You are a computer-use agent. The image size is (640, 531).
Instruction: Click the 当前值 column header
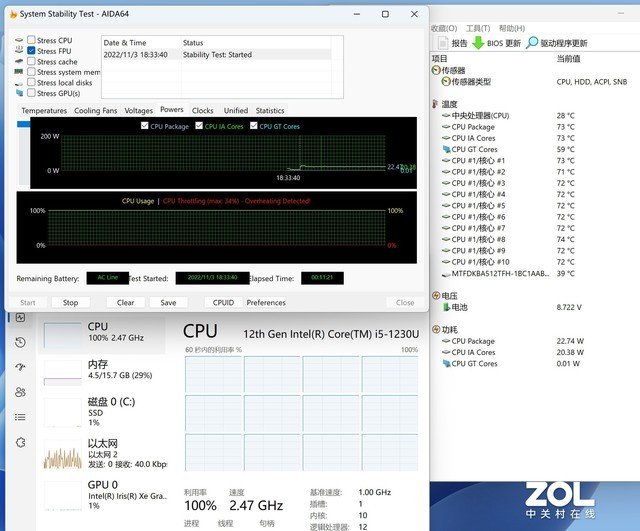pyautogui.click(x=569, y=59)
